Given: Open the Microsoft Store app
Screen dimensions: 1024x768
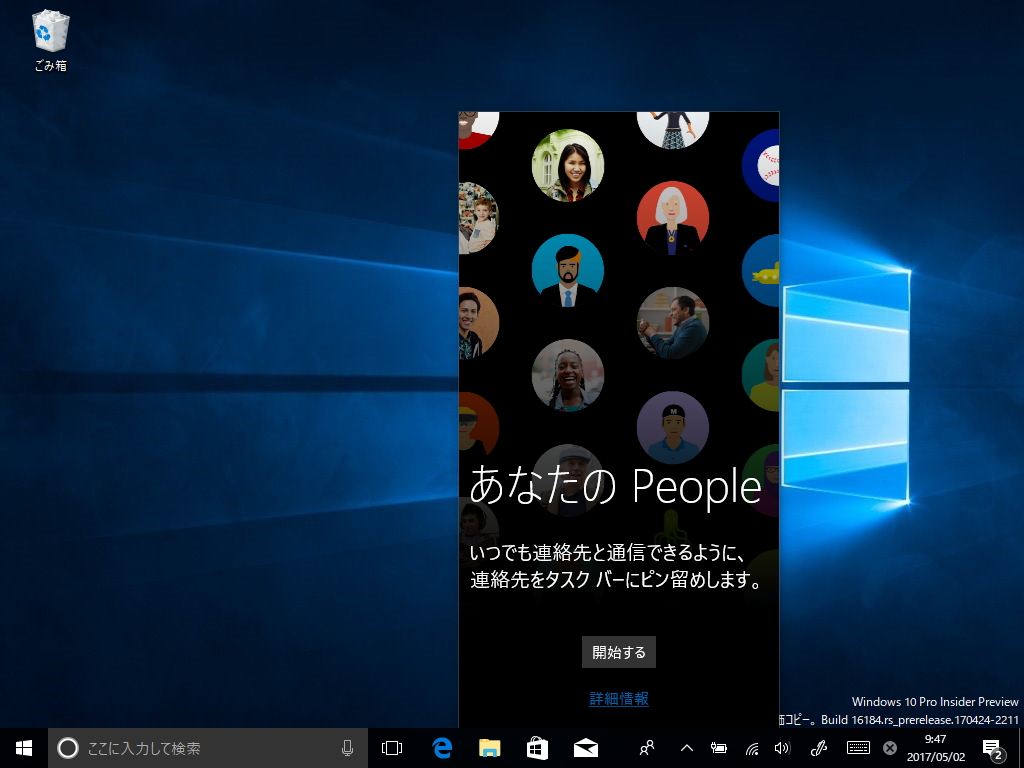Looking at the screenshot, I should click(x=536, y=747).
